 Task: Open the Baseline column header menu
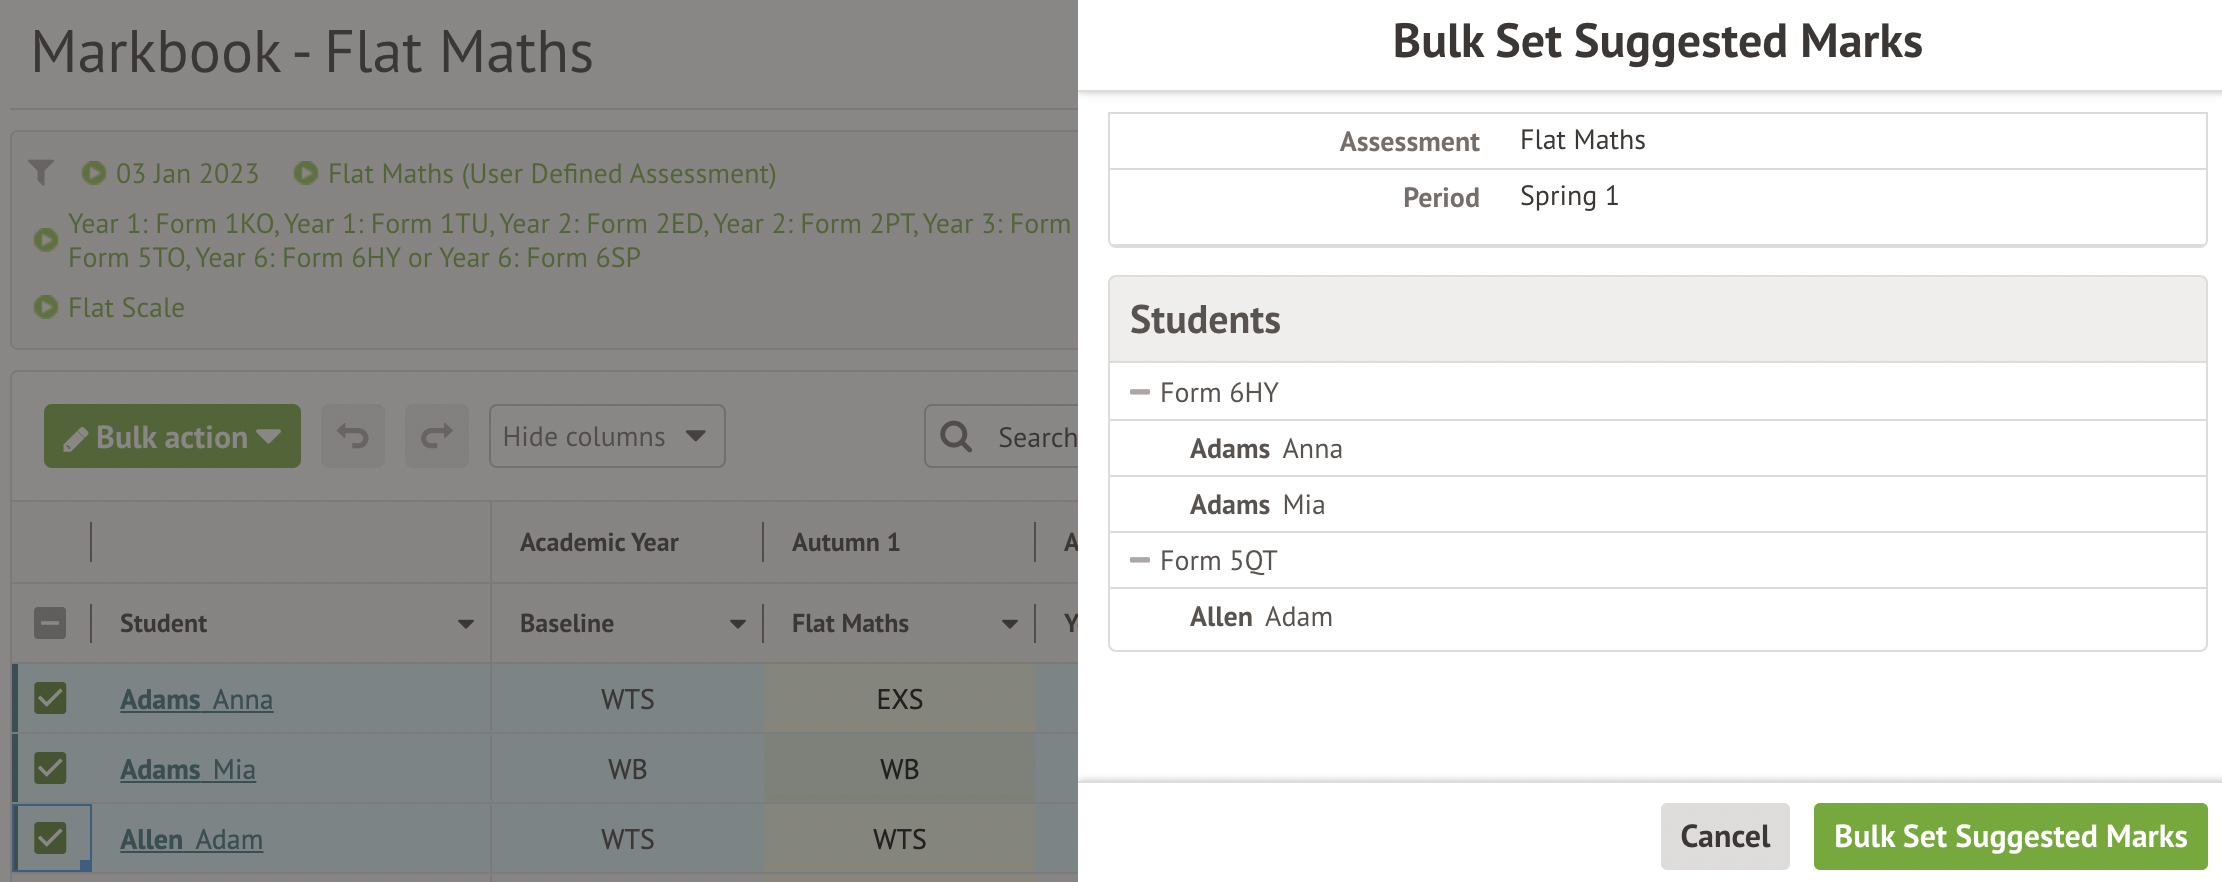[x=737, y=624]
